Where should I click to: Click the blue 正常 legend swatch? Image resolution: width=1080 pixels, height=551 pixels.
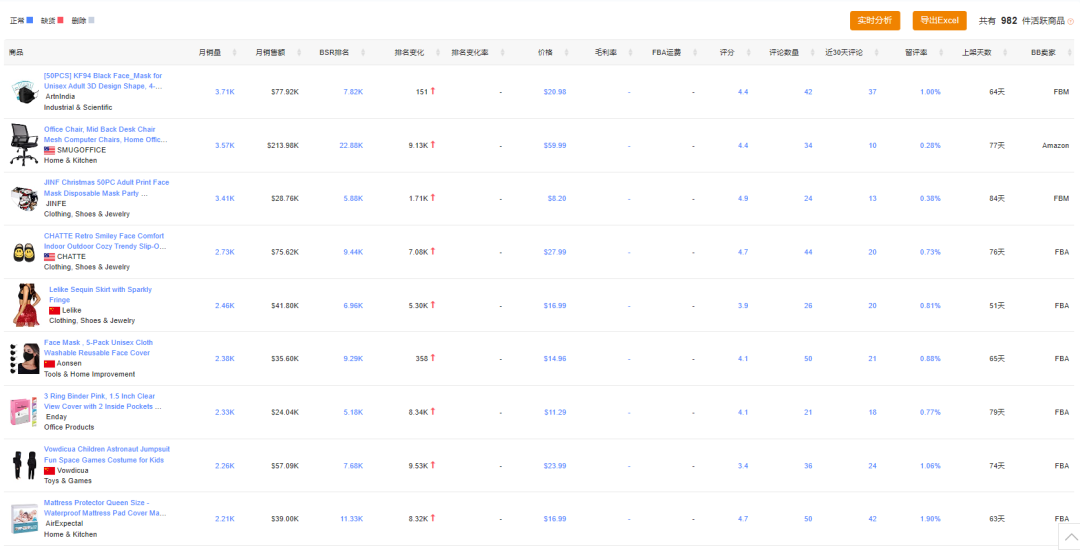[x=30, y=20]
